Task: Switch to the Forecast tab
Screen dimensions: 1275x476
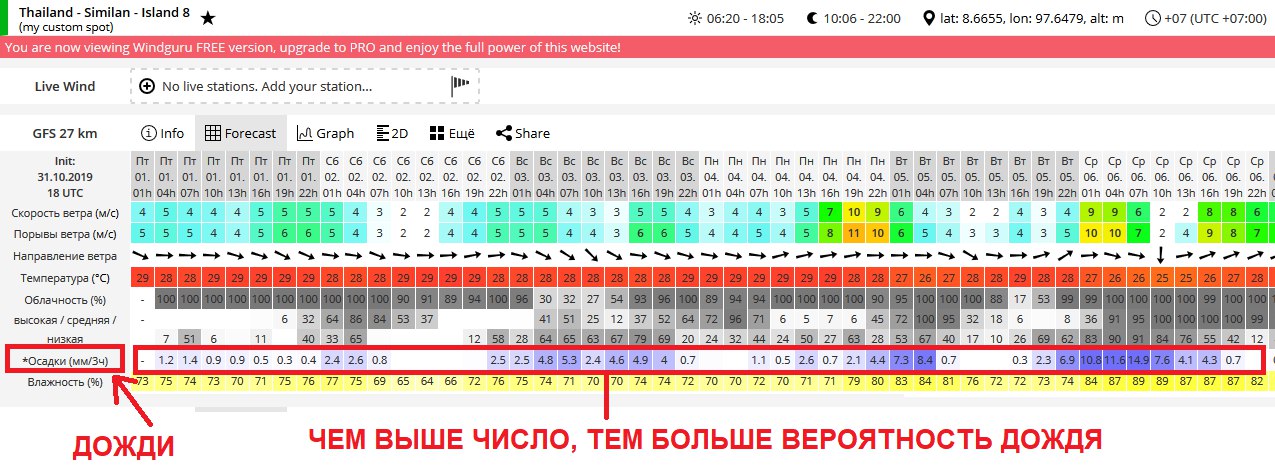Action: [239, 133]
